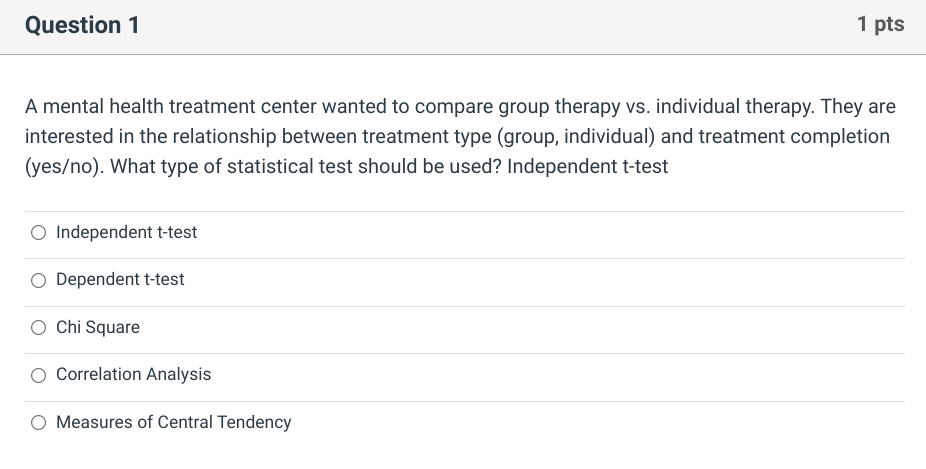The height and width of the screenshot is (469, 926).
Task: Click the 'Chi Square' answer label text
Action: coord(98,327)
